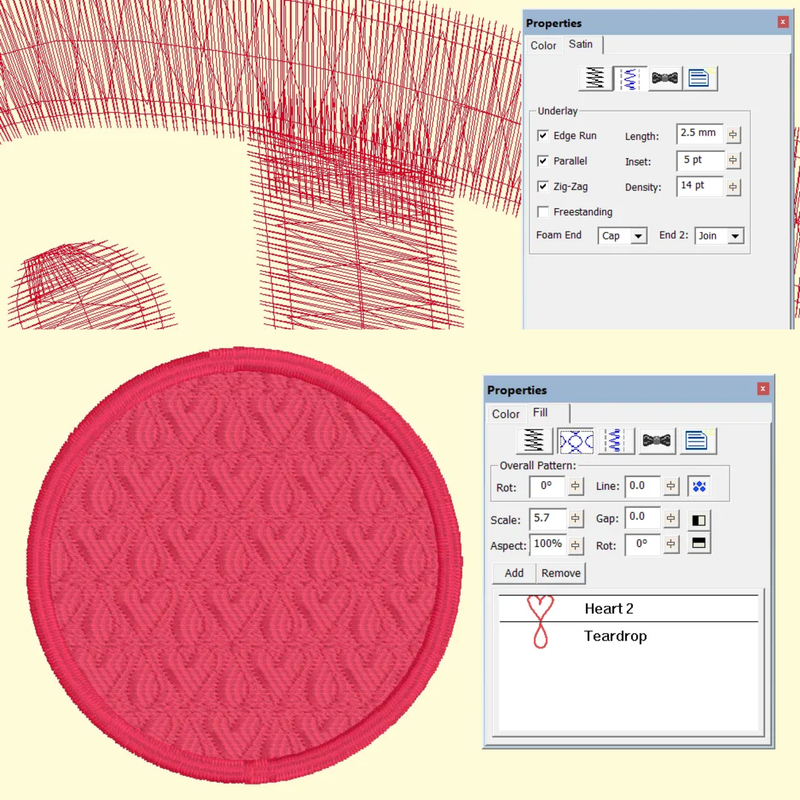Click the Add motif button

[x=514, y=573]
